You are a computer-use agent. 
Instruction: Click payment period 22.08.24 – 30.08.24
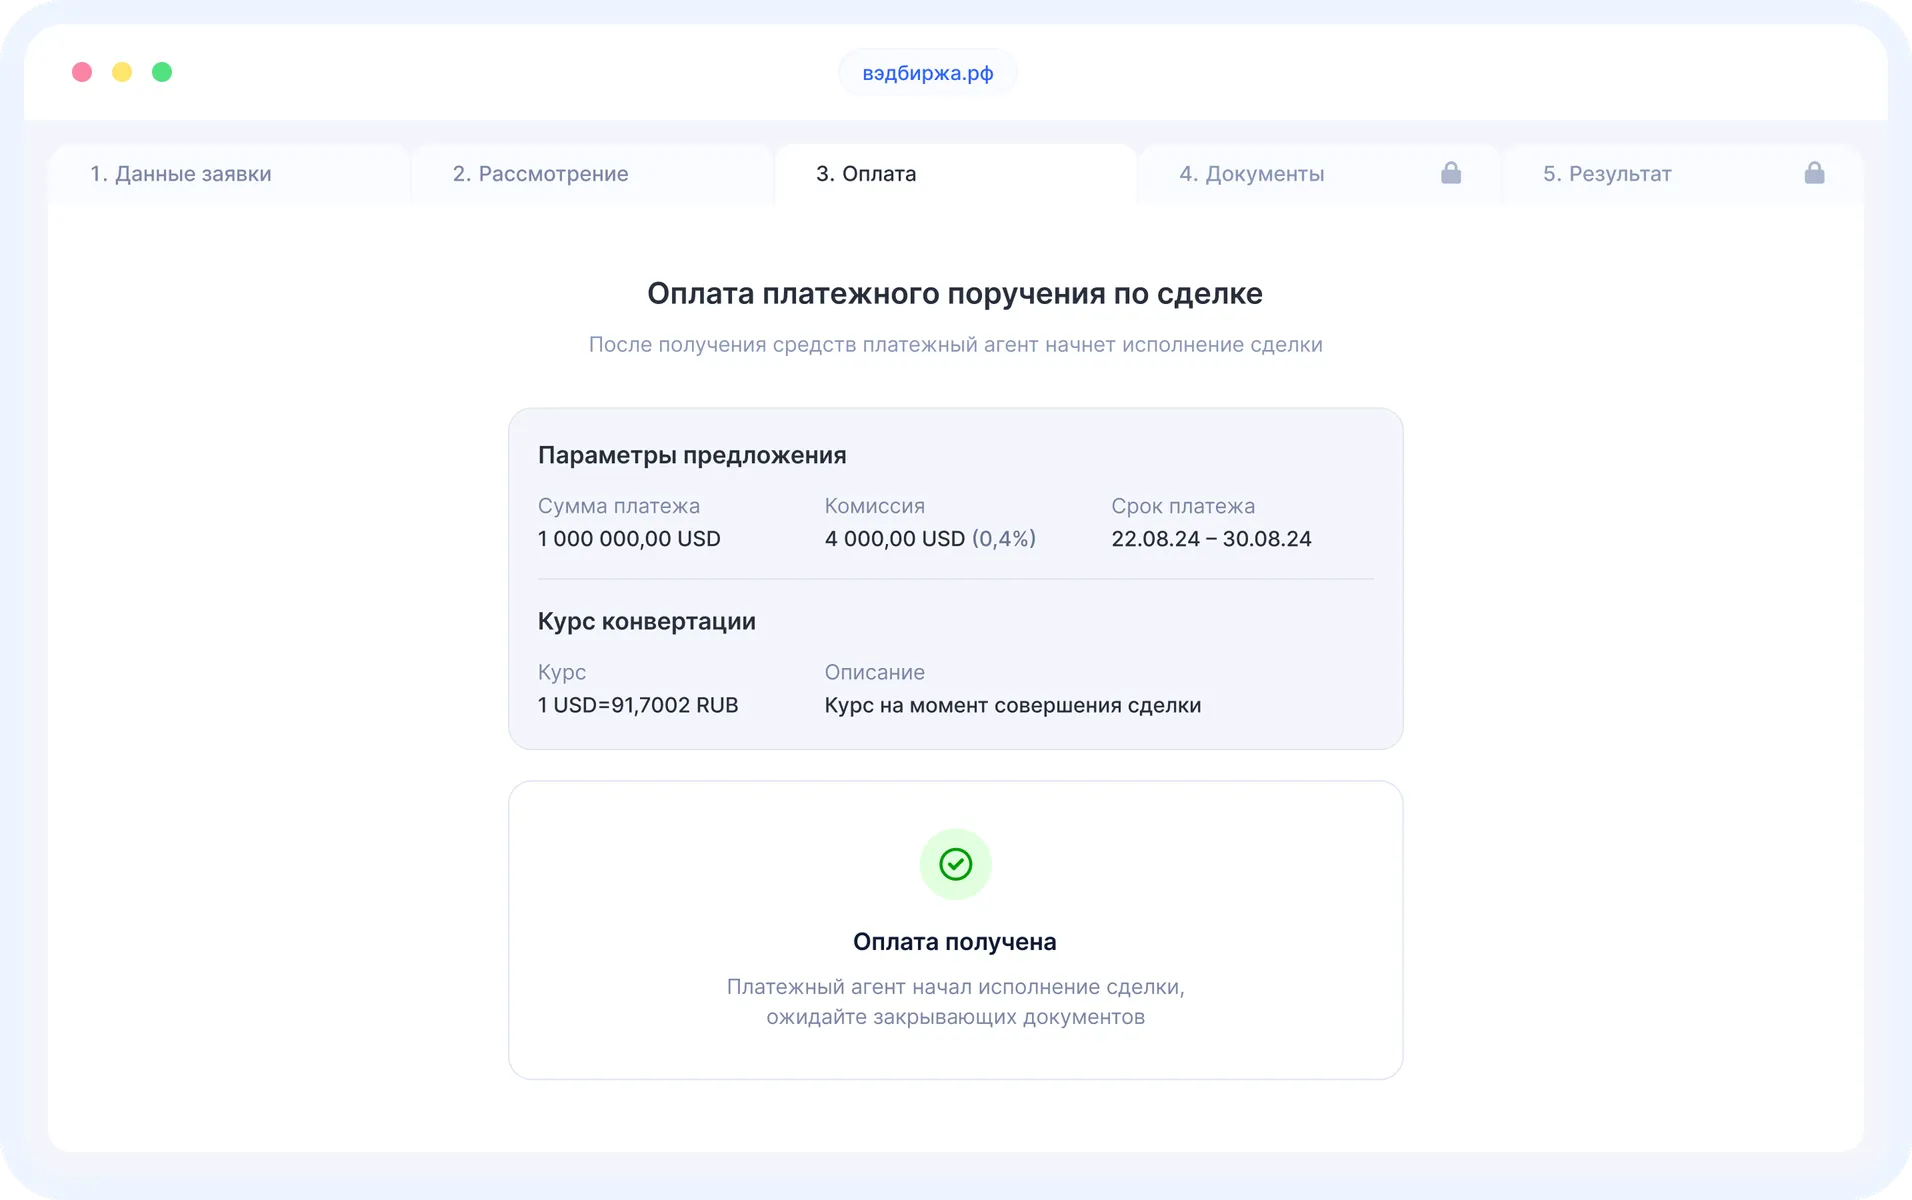click(1212, 539)
